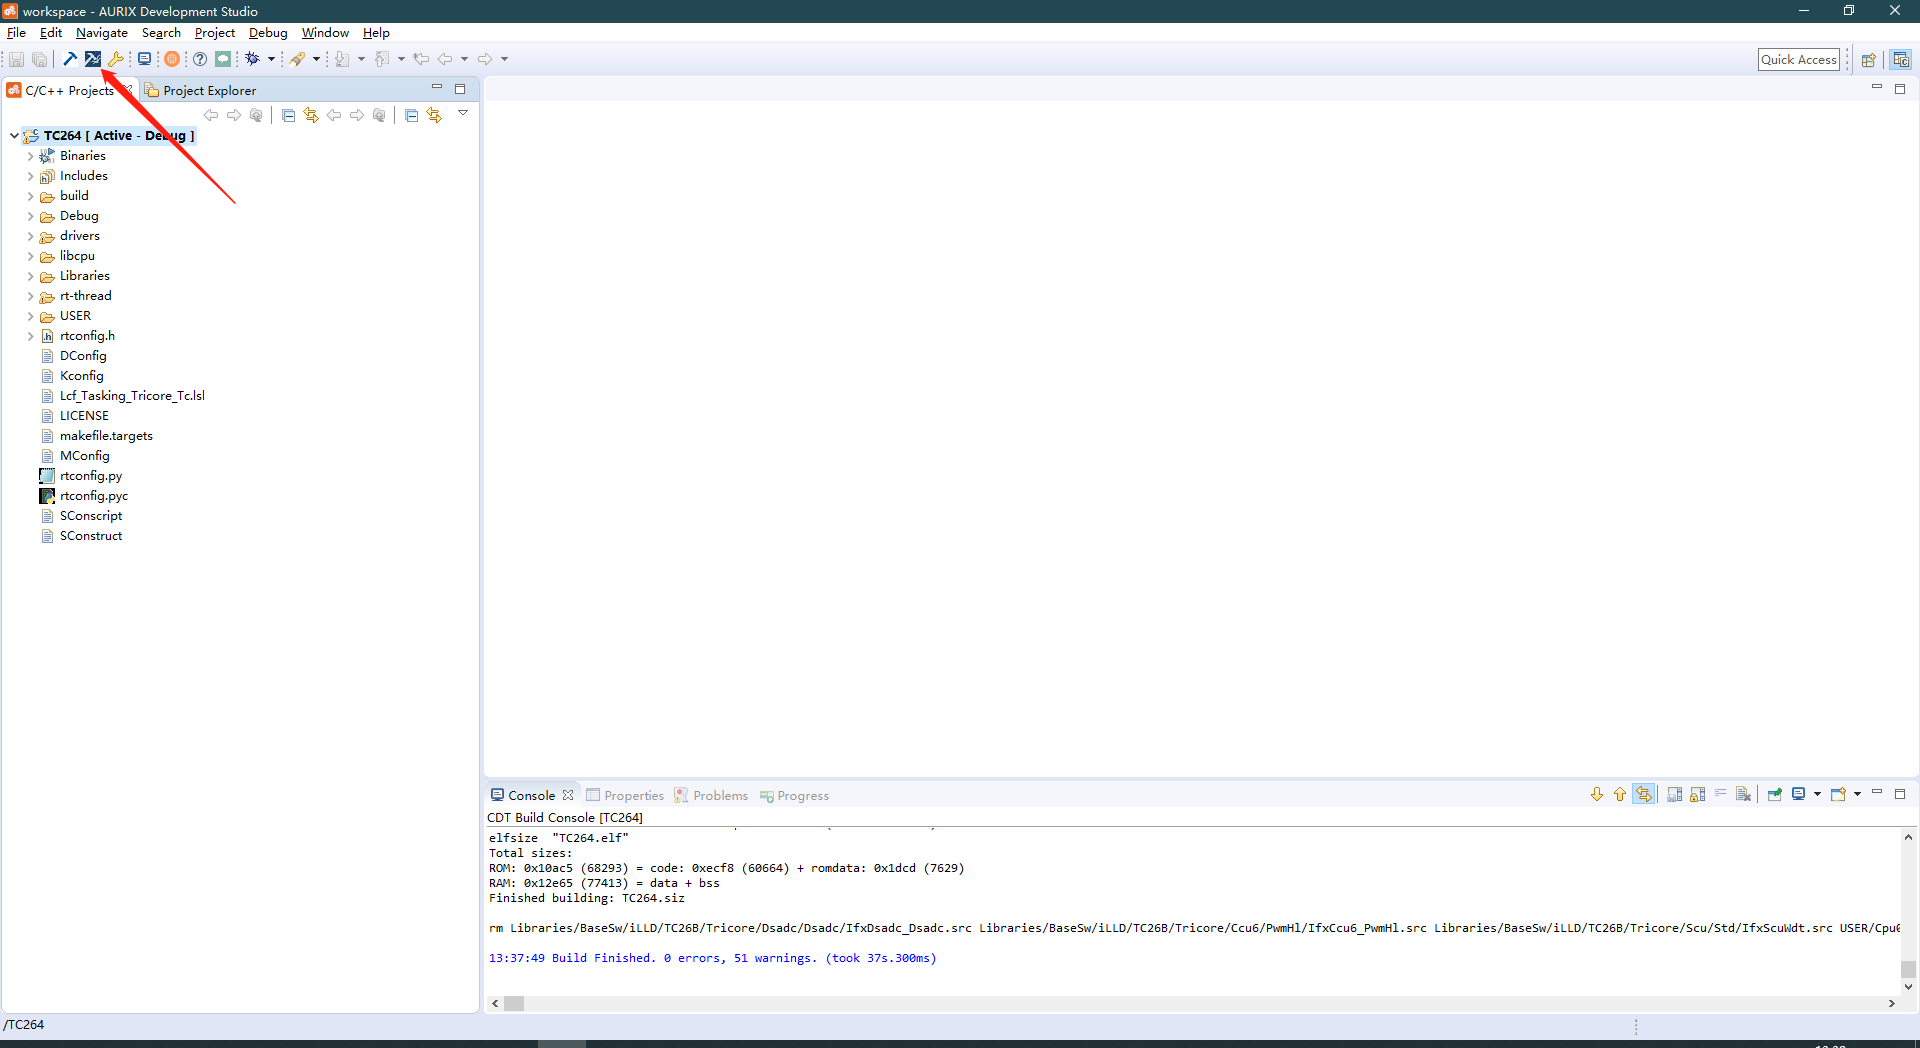The width and height of the screenshot is (1920, 1048).
Task: Go to Next Annotation icon
Action: pyautogui.click(x=342, y=59)
